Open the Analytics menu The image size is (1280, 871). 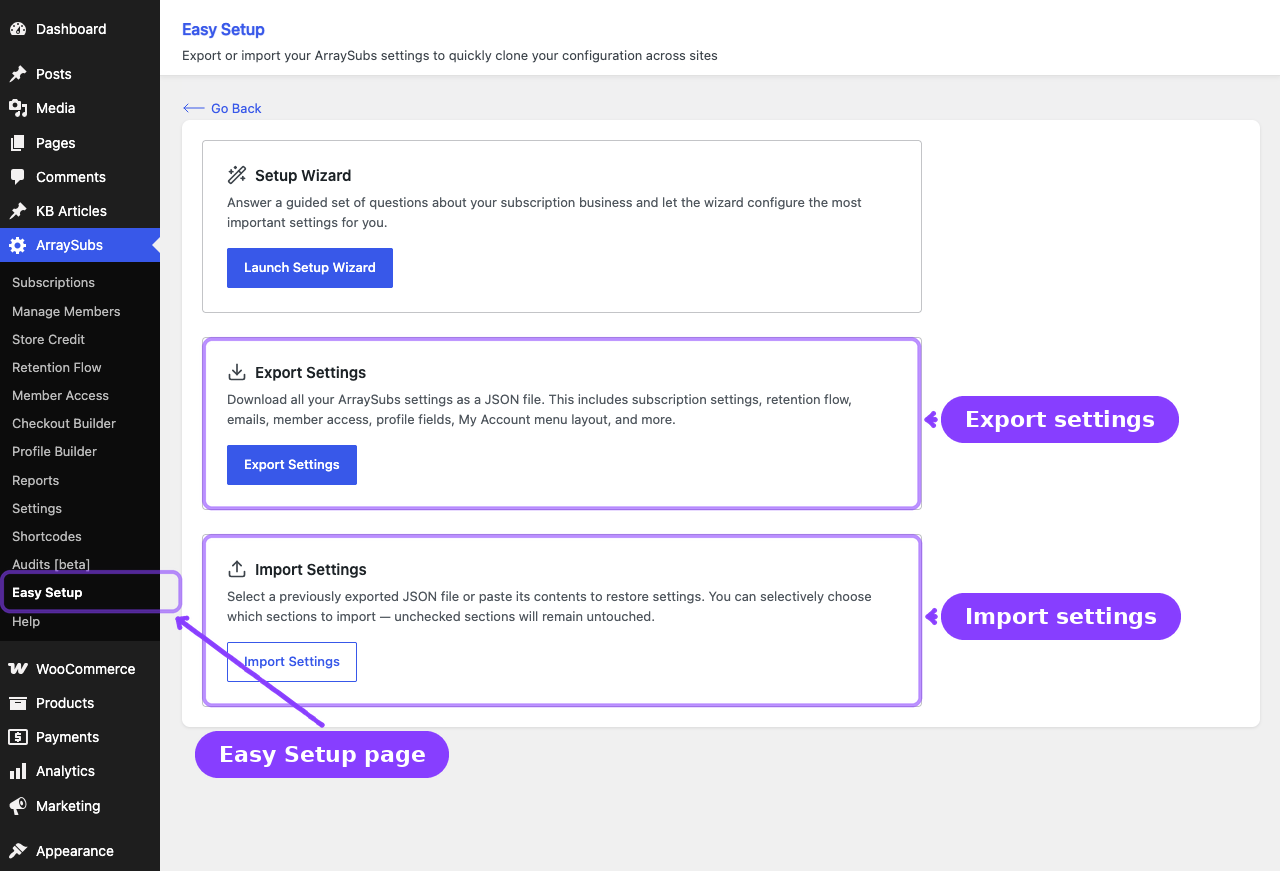coord(80,771)
